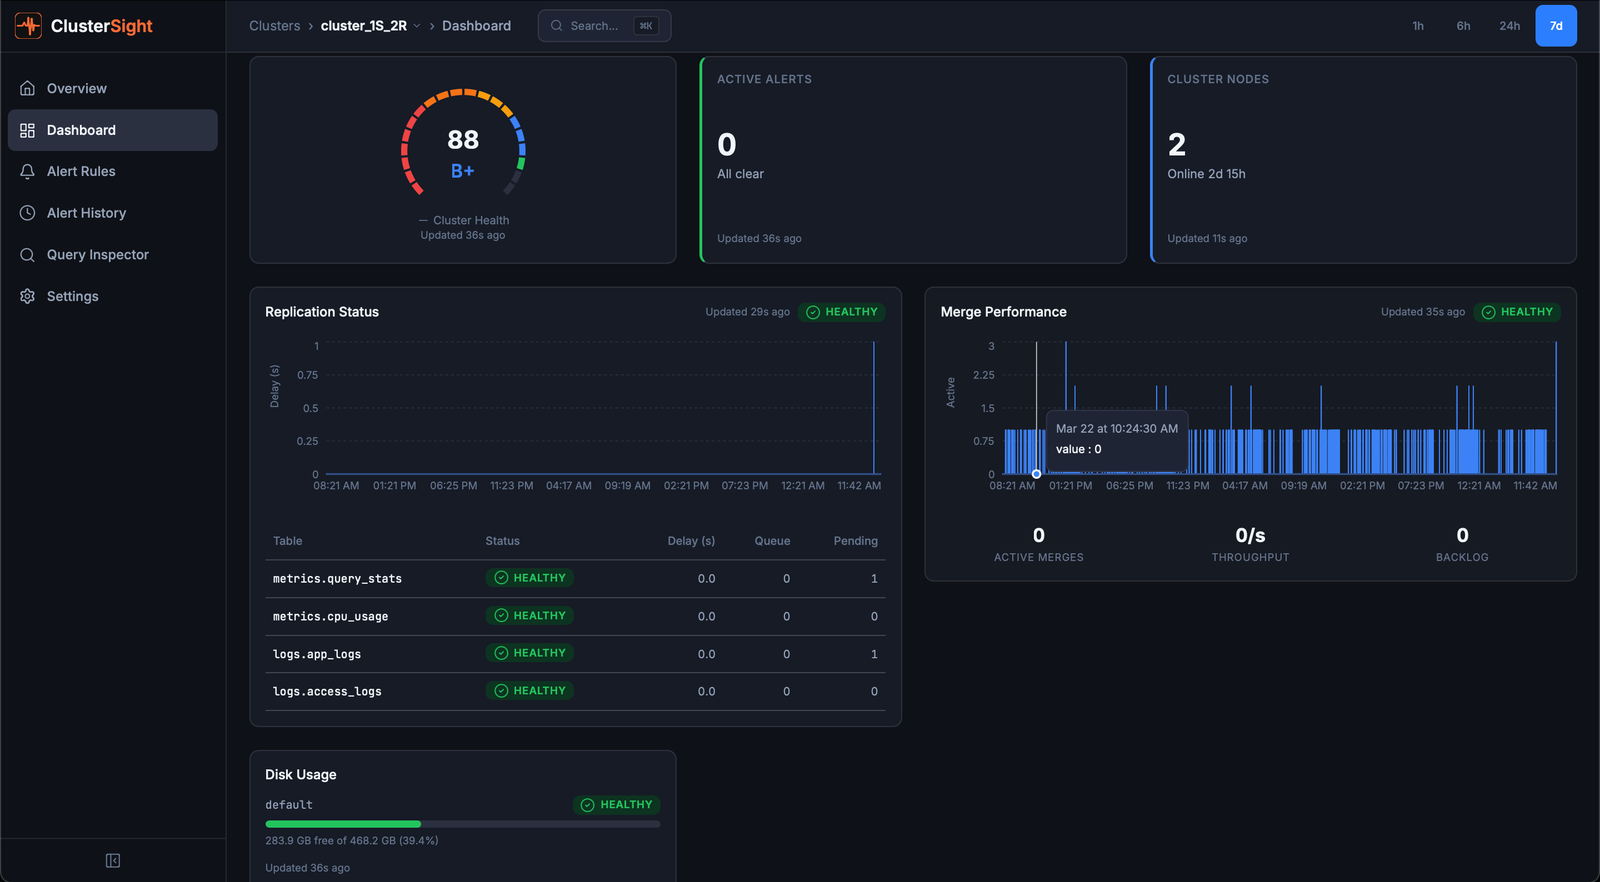
Task: Collapse the sidebar with the panel icon
Action: point(113,861)
